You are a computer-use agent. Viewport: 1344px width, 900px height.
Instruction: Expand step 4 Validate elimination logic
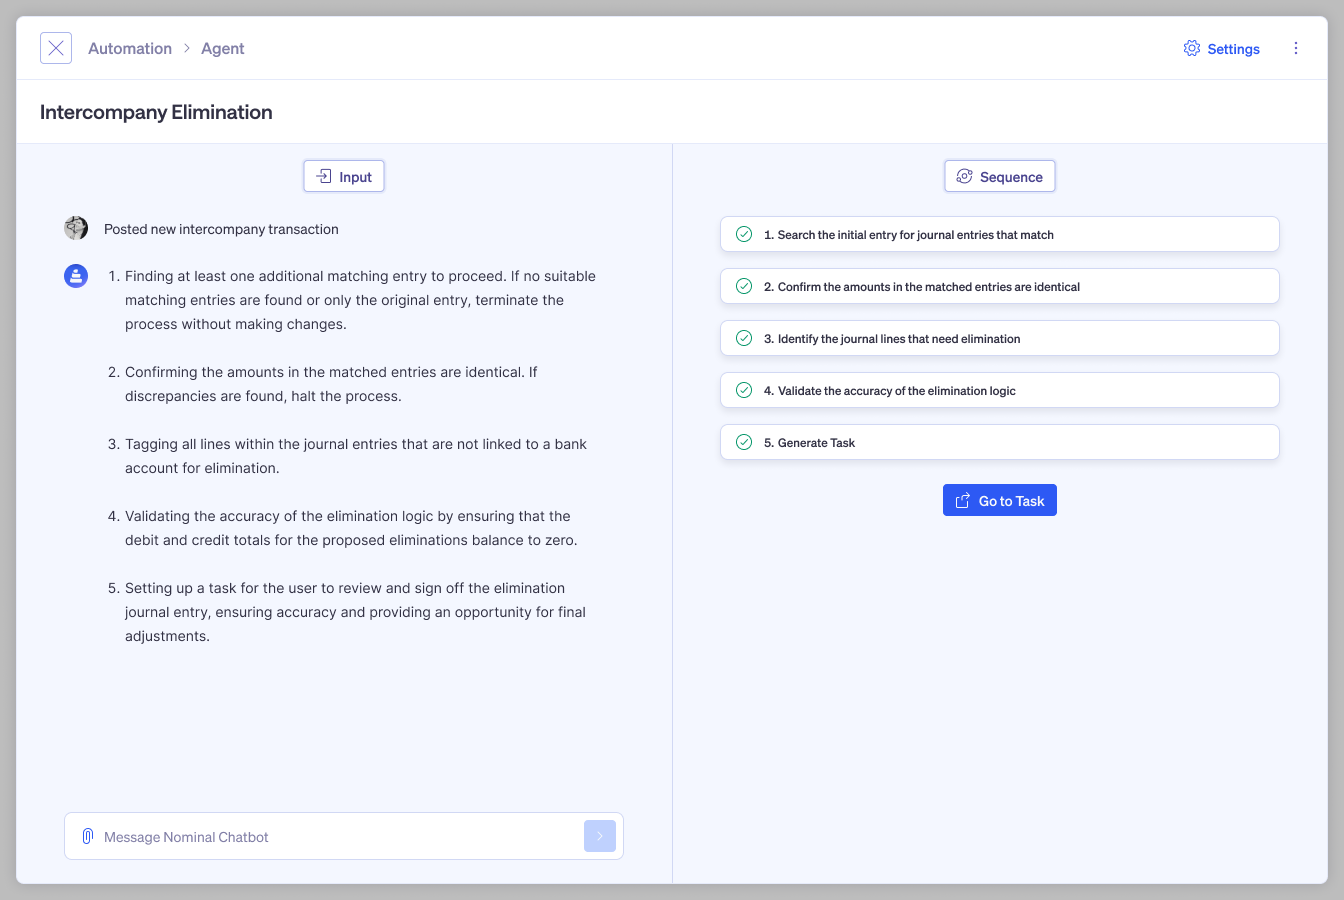click(1000, 390)
